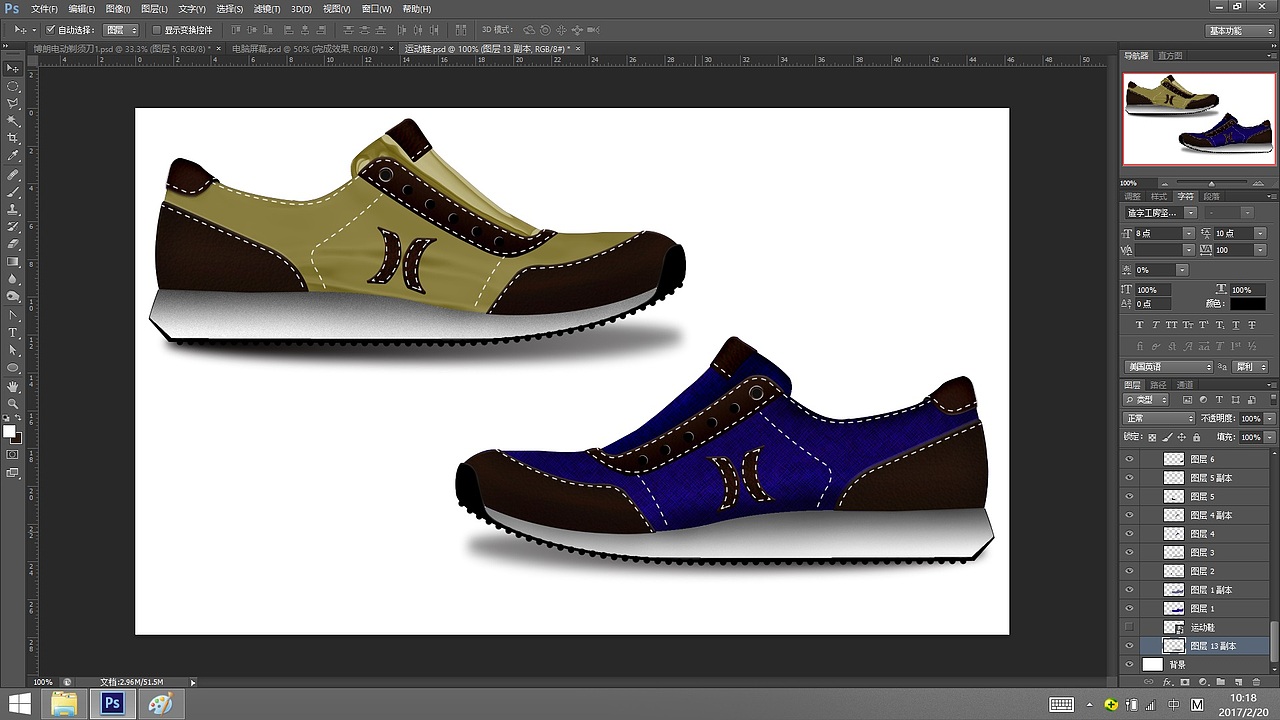Create a new layer group
Image resolution: width=1280 pixels, height=720 pixels.
pos(1220,682)
